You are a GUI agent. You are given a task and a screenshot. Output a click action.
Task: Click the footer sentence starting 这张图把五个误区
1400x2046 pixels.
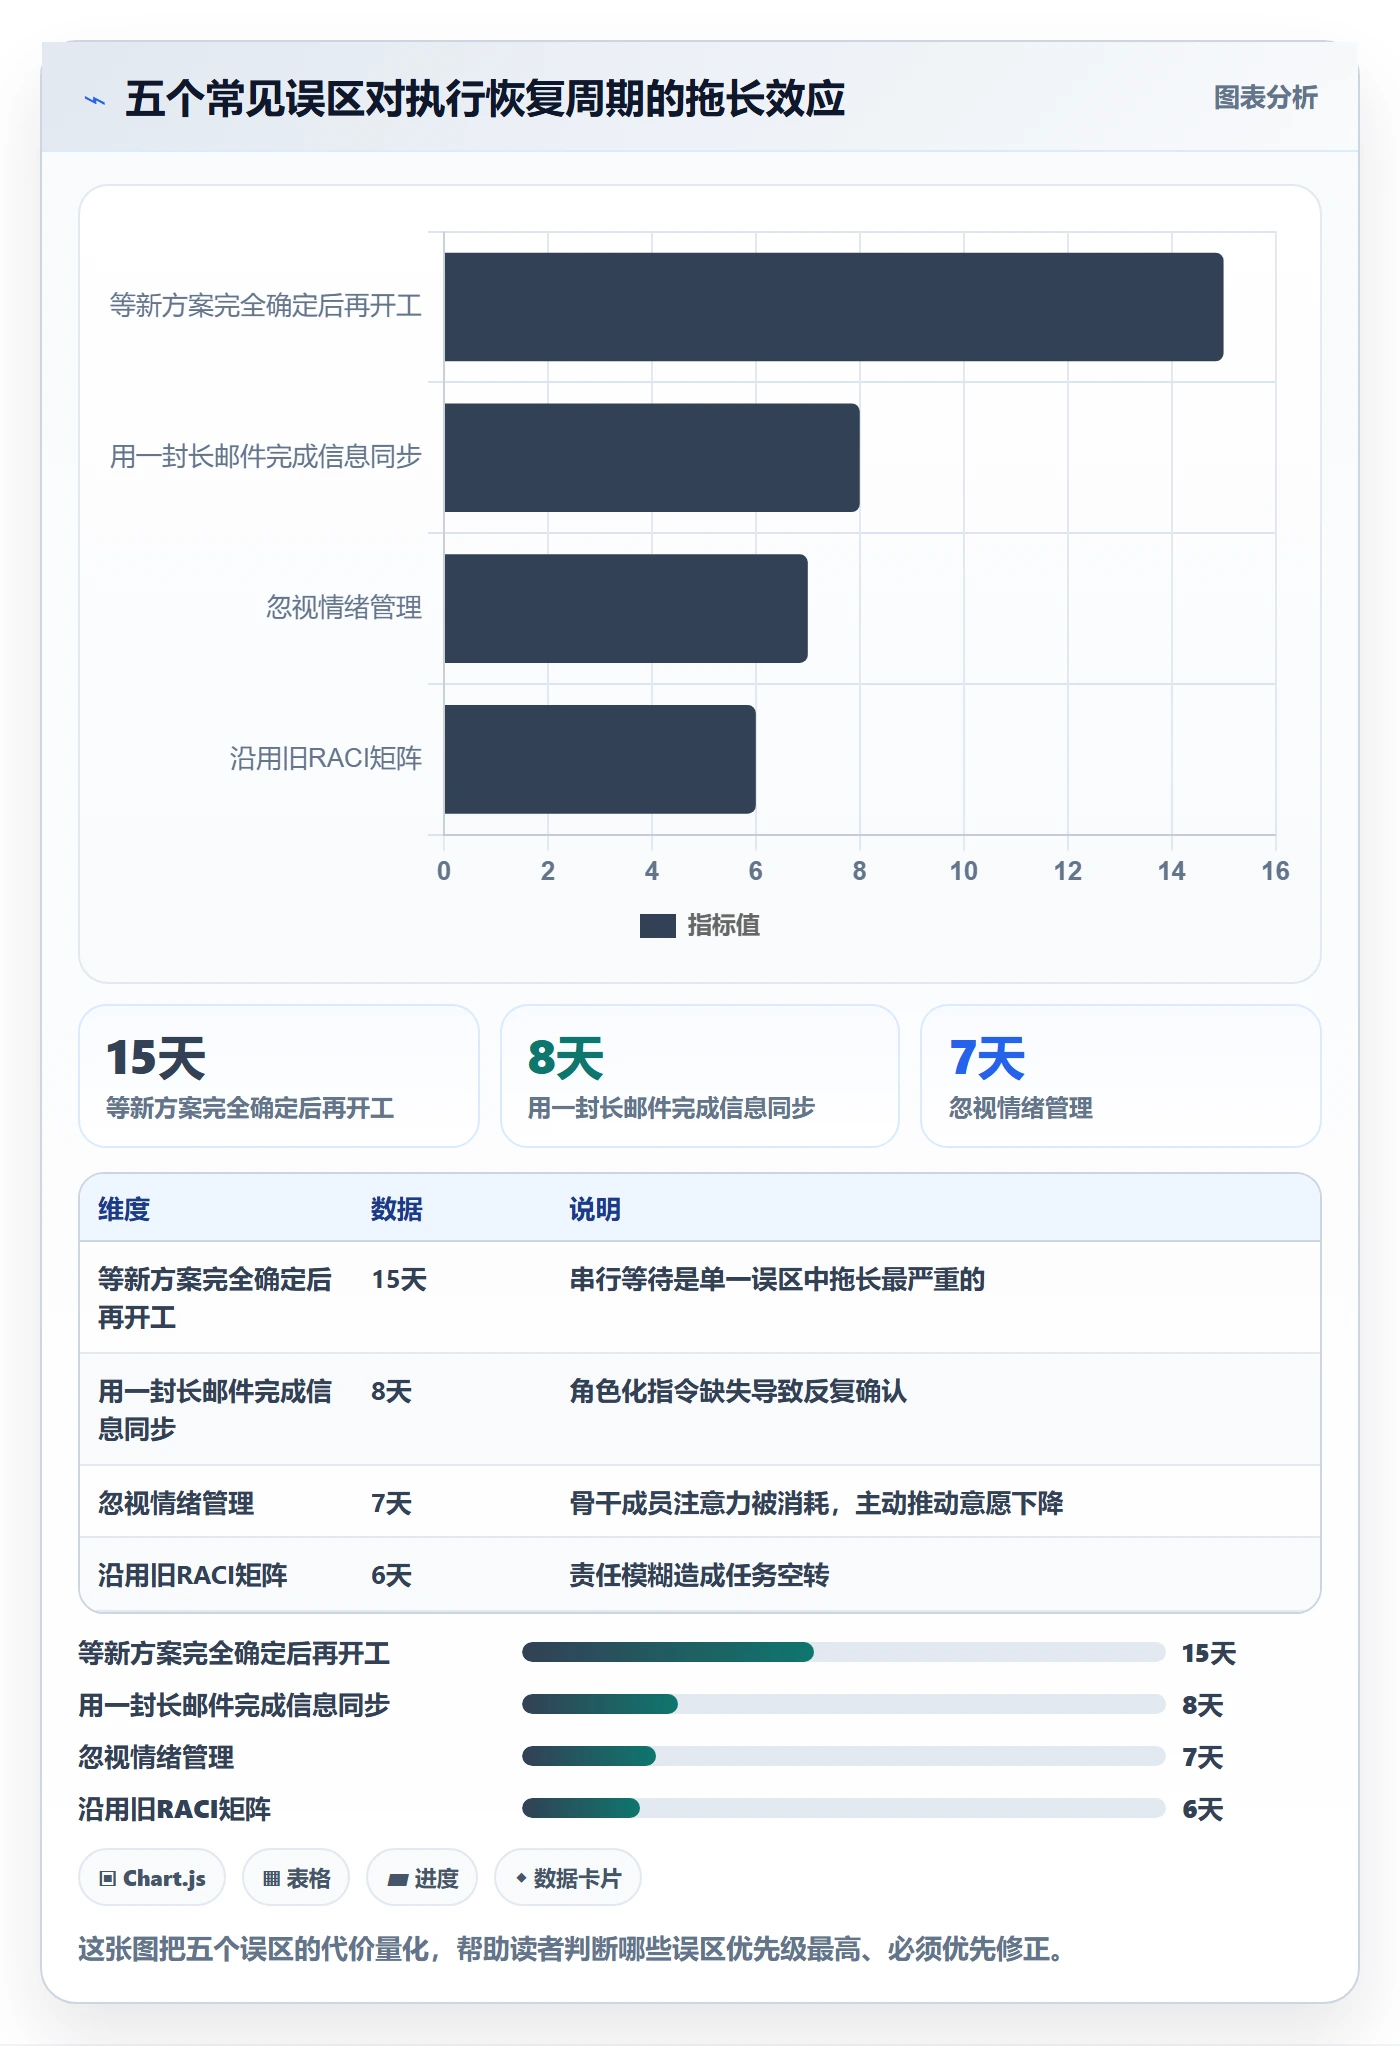coord(574,1949)
